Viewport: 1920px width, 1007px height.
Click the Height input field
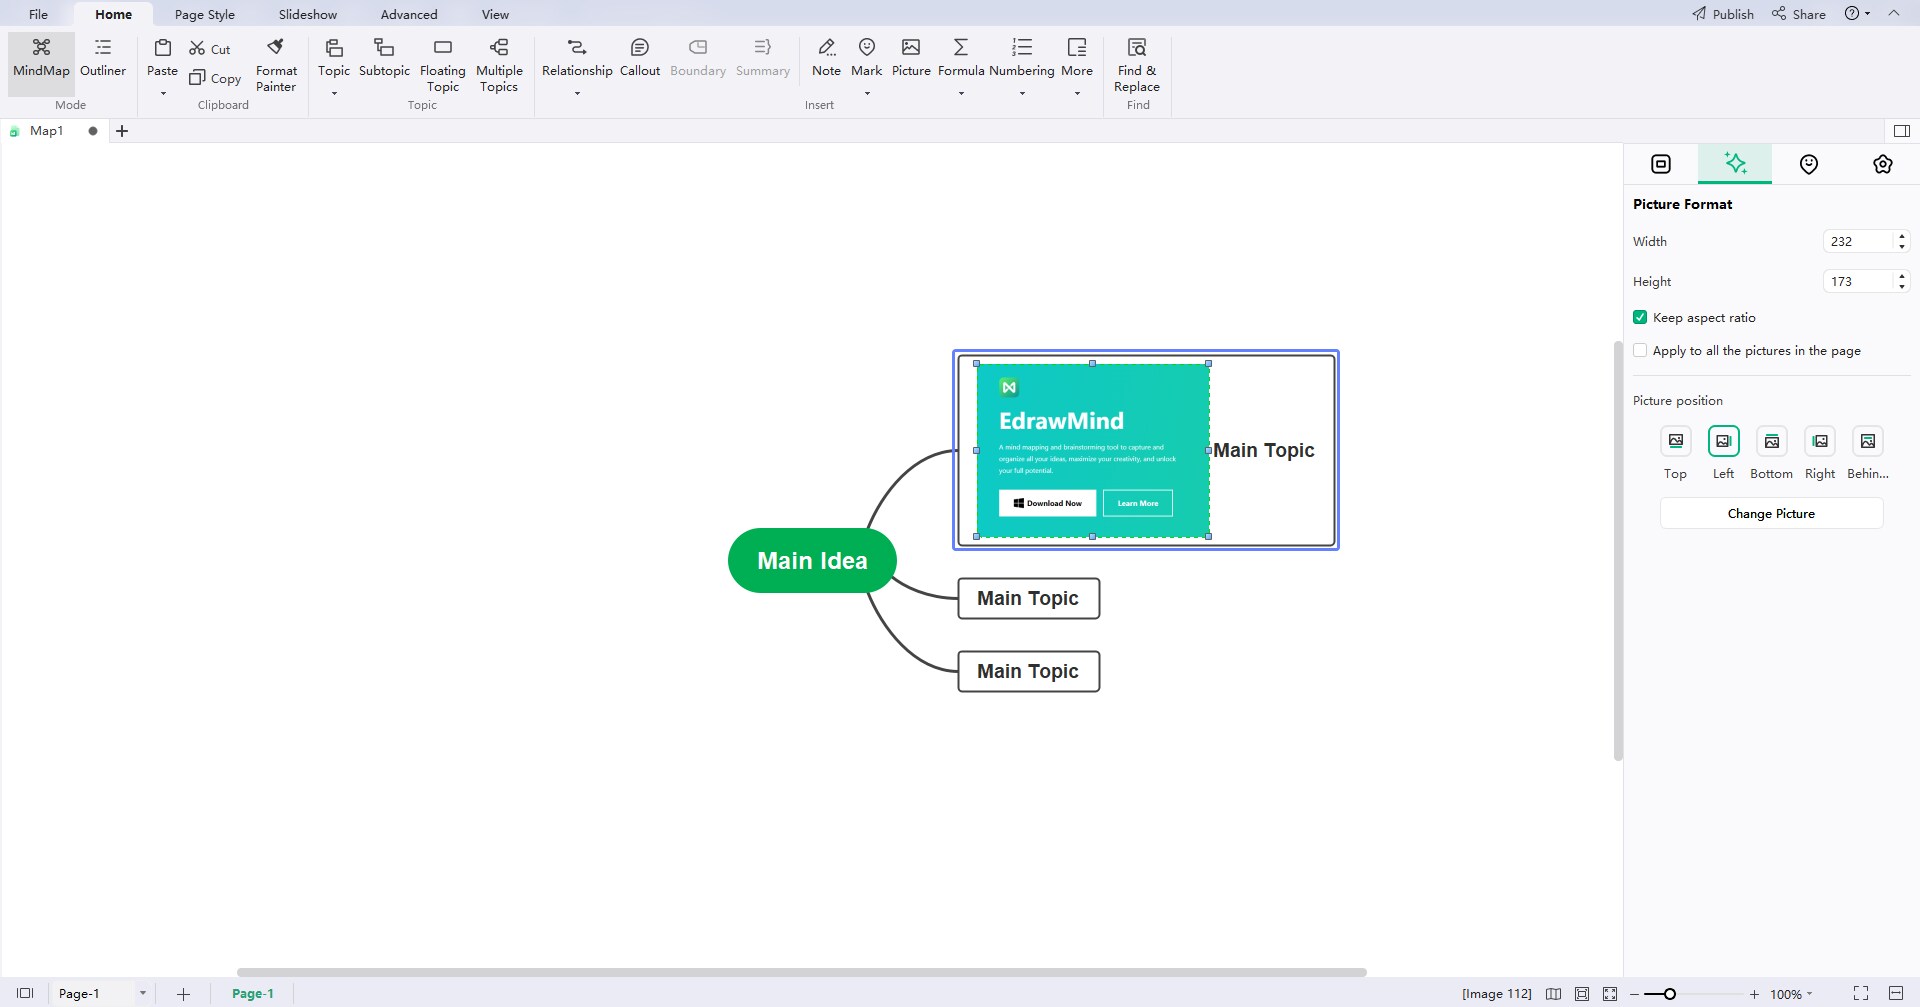click(1858, 281)
